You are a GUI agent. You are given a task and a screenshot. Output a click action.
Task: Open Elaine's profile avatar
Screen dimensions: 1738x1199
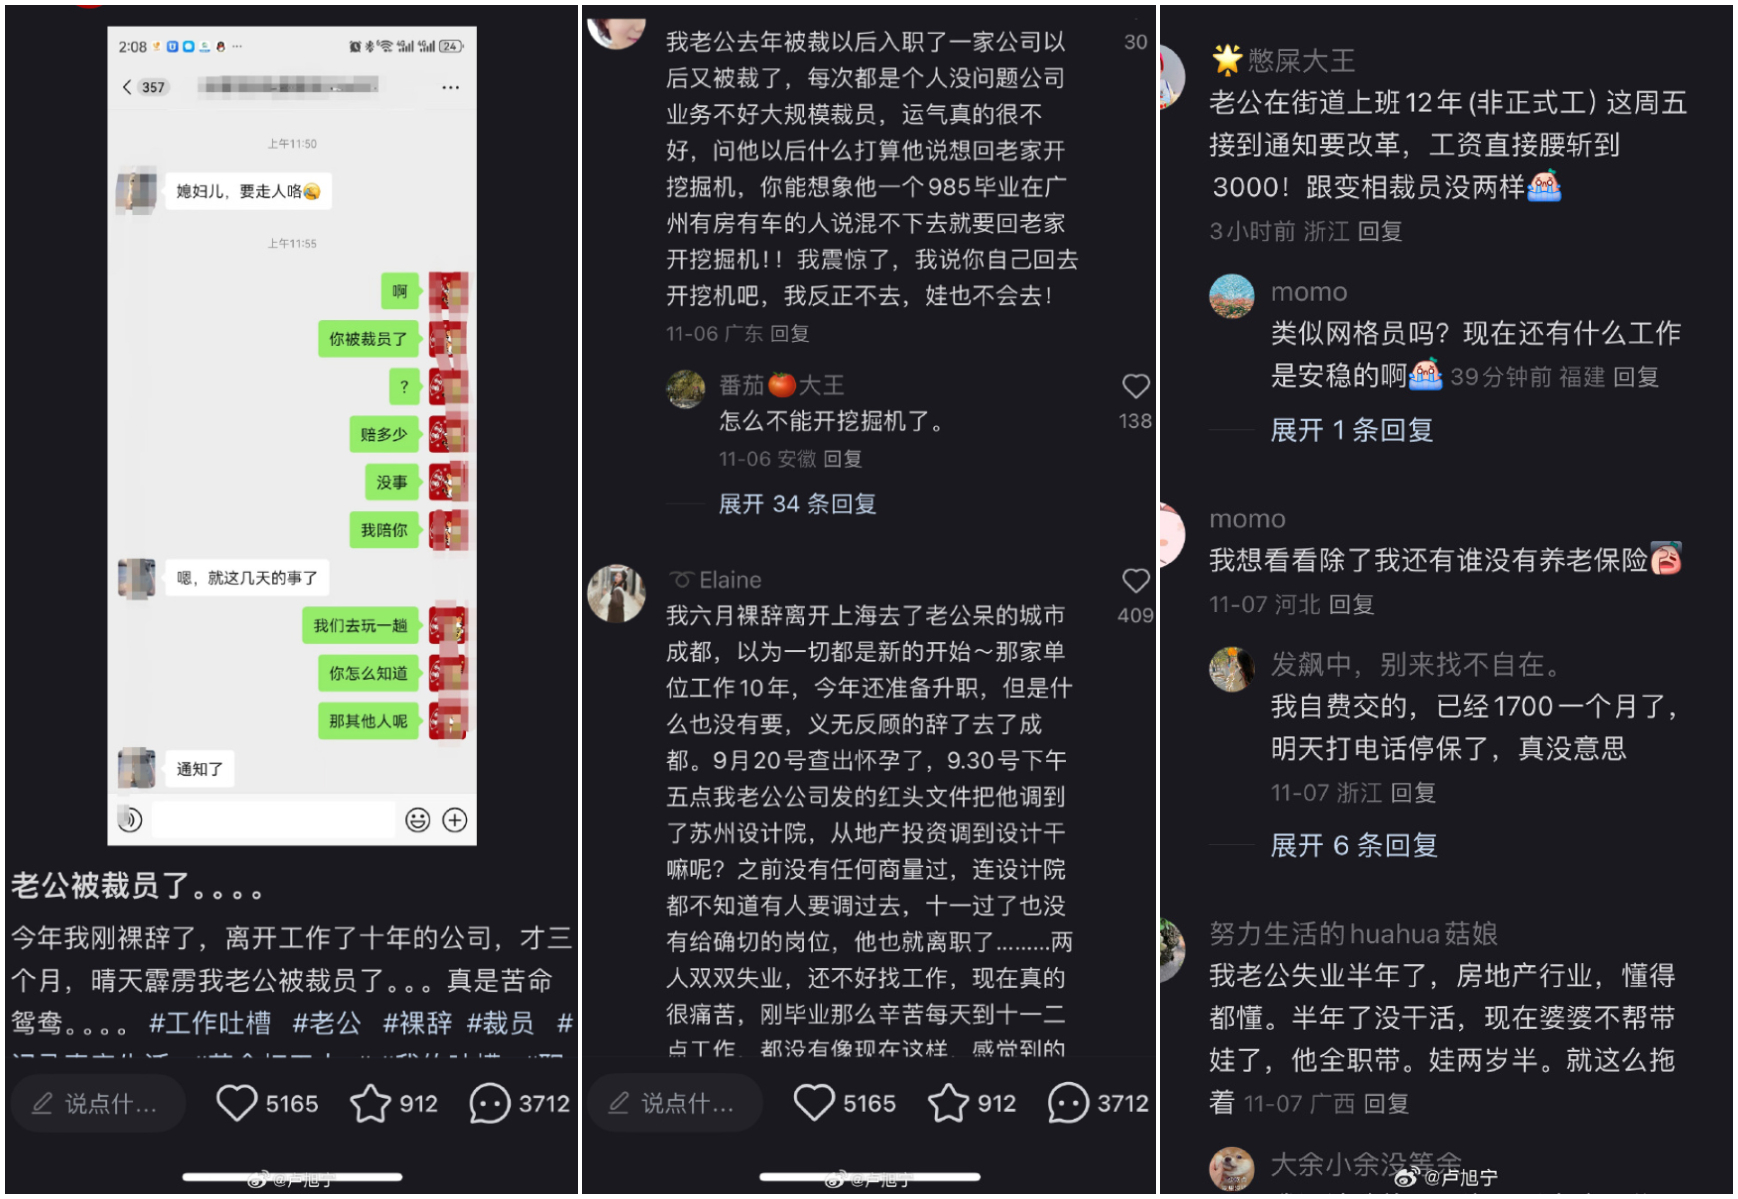tap(616, 593)
